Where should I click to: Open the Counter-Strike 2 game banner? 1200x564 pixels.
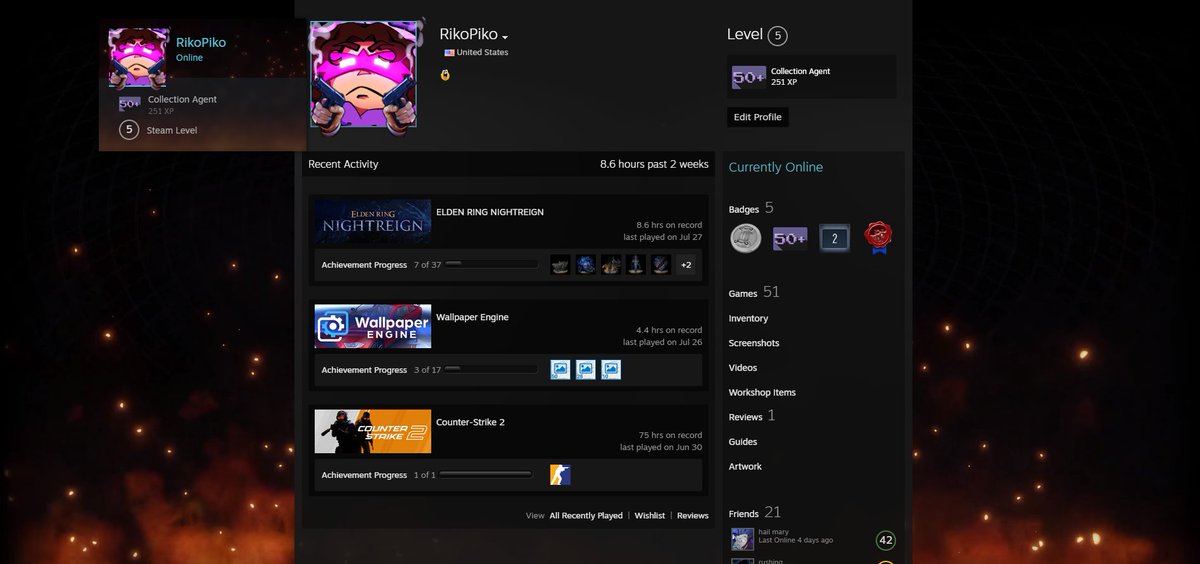pyautogui.click(x=373, y=432)
